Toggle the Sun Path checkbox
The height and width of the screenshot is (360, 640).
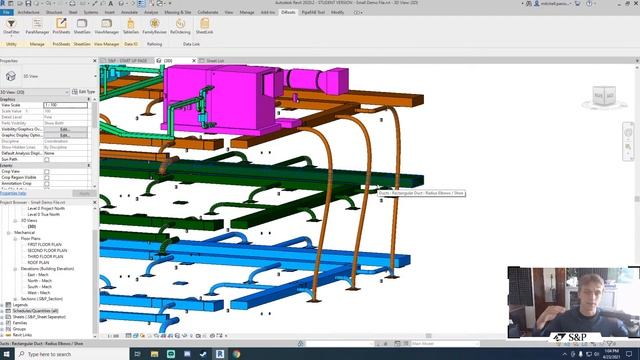point(47,159)
